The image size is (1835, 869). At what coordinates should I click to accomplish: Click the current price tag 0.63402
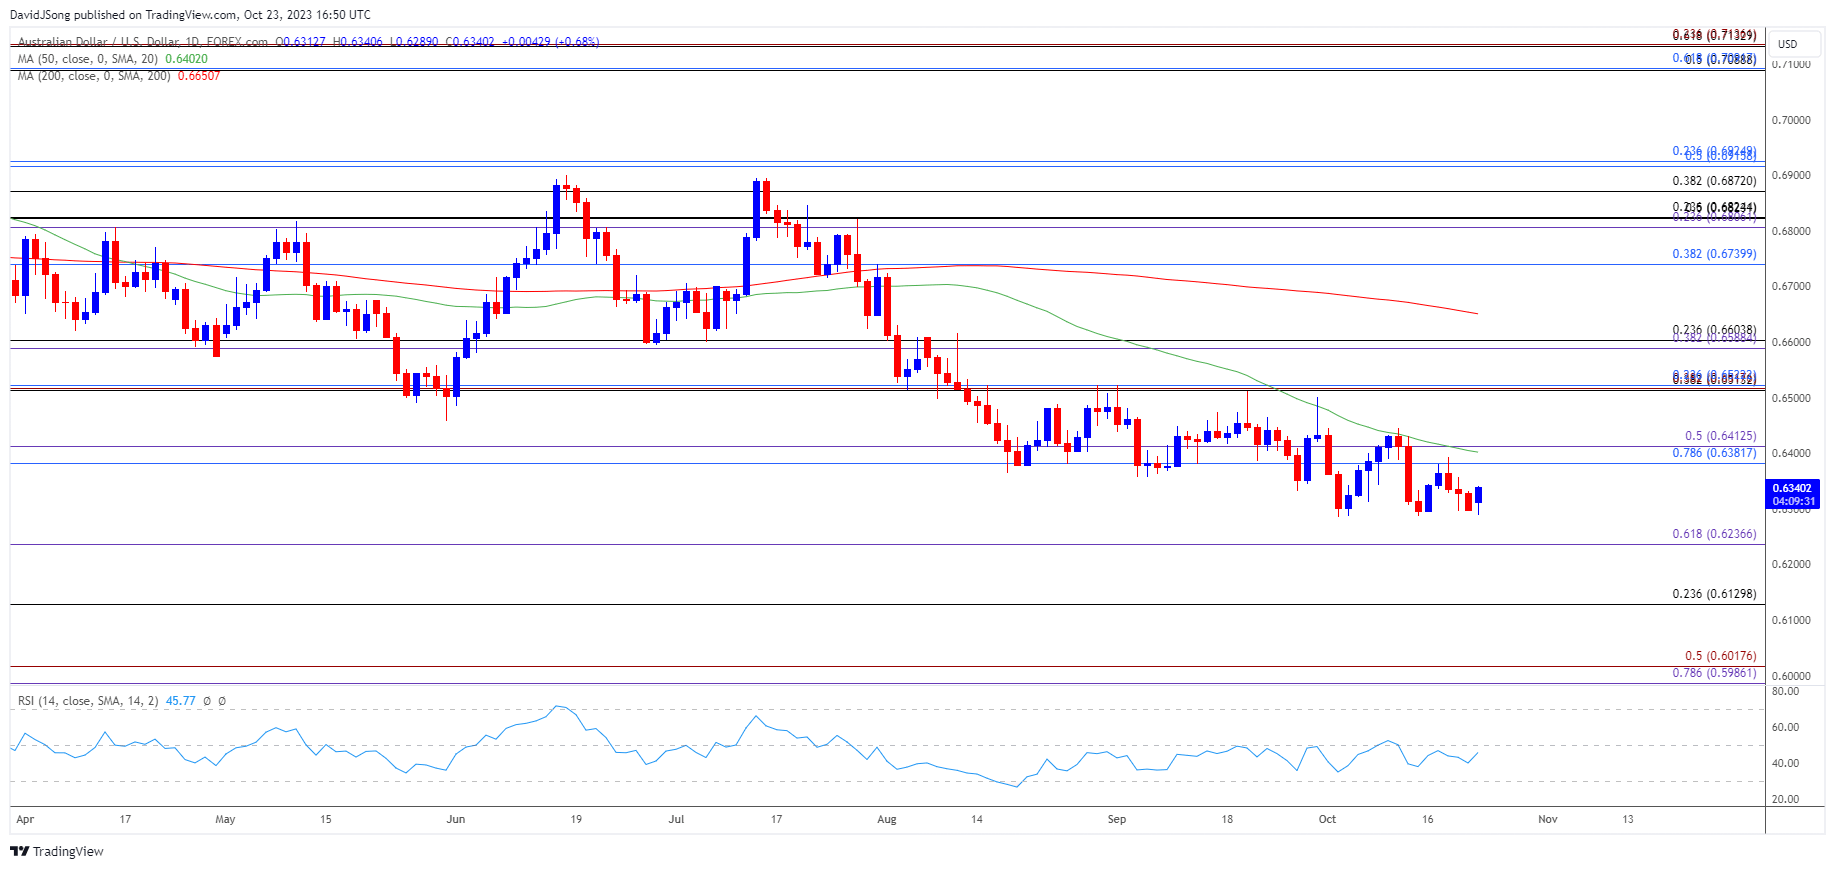1792,489
